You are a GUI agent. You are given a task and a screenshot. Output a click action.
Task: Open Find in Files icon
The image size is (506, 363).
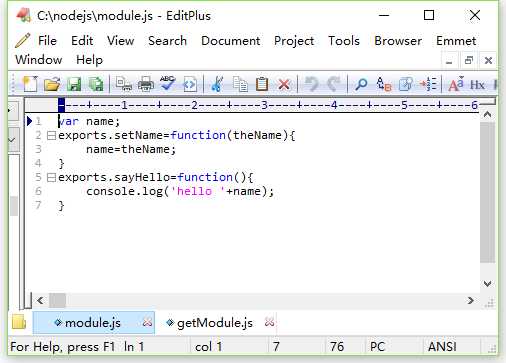tap(406, 84)
